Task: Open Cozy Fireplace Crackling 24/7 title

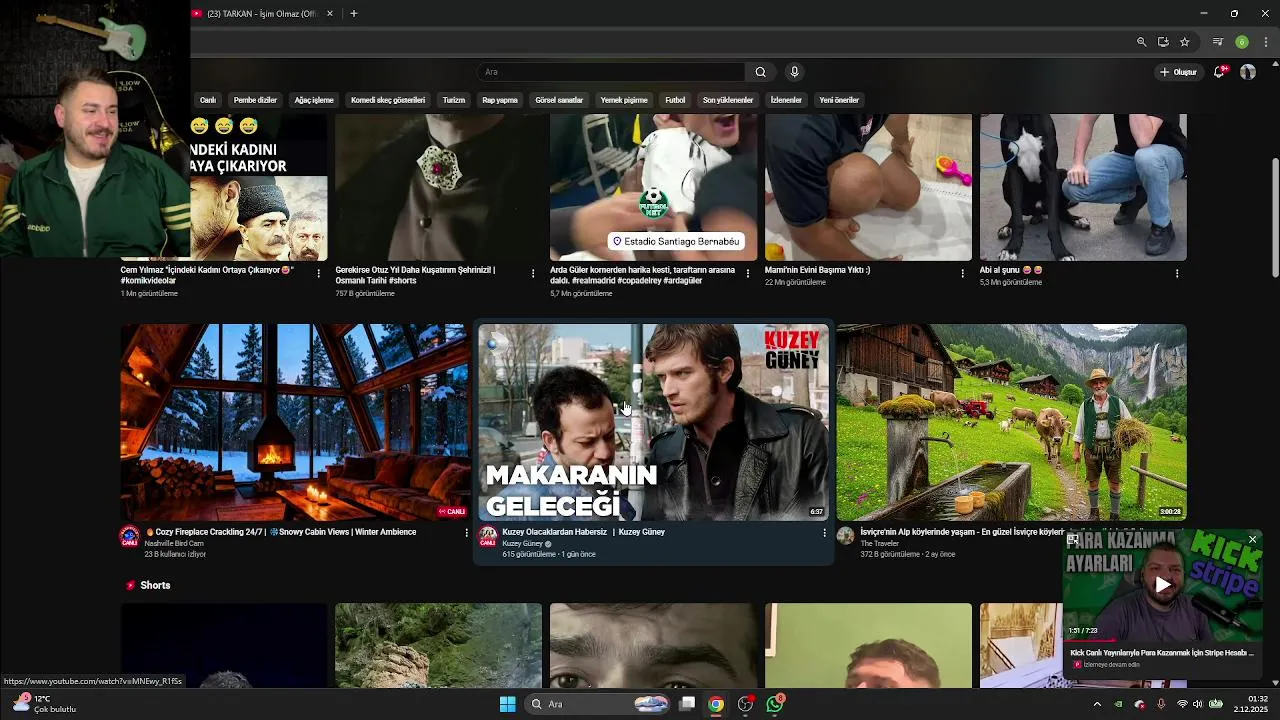Action: click(280, 532)
